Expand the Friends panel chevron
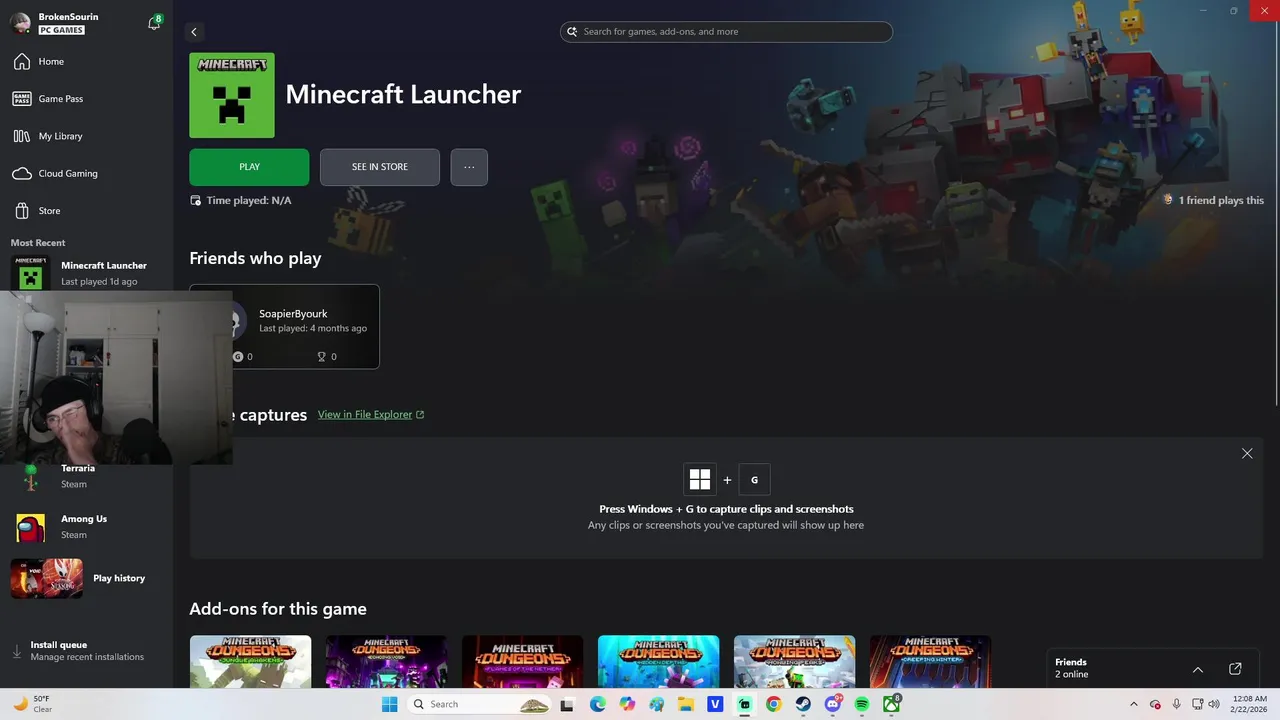Image resolution: width=1280 pixels, height=720 pixels. pyautogui.click(x=1198, y=670)
